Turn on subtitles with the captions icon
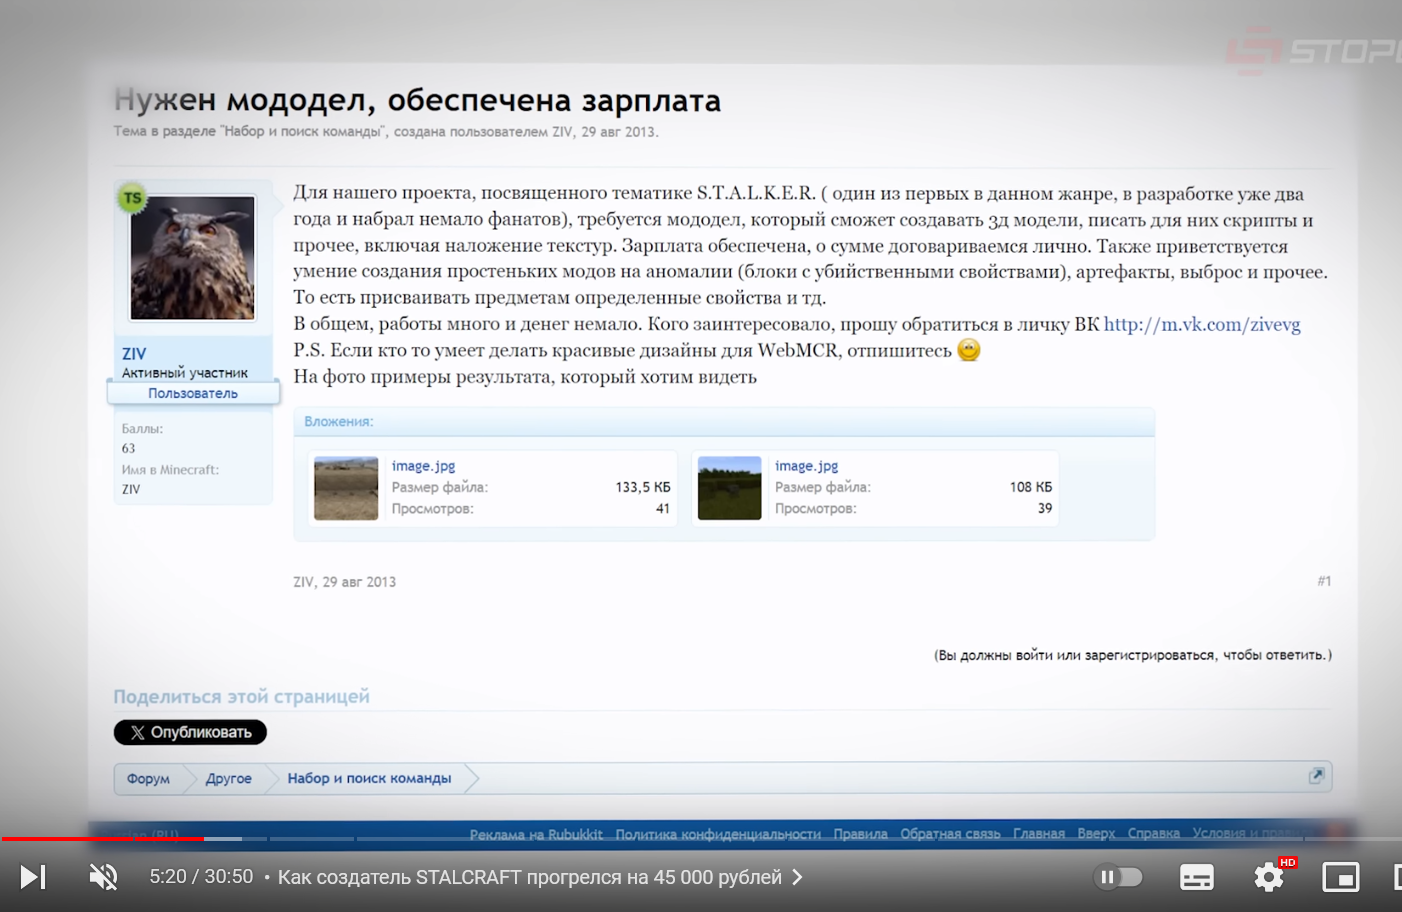1402x912 pixels. [x=1197, y=877]
